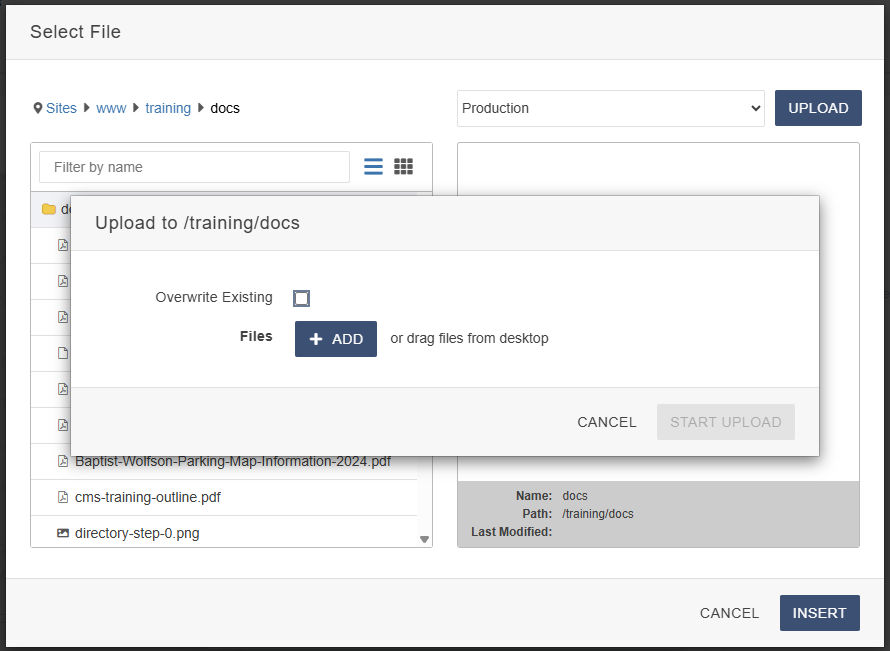890x651 pixels.
Task: Click the UPLOAD button
Action: point(818,108)
